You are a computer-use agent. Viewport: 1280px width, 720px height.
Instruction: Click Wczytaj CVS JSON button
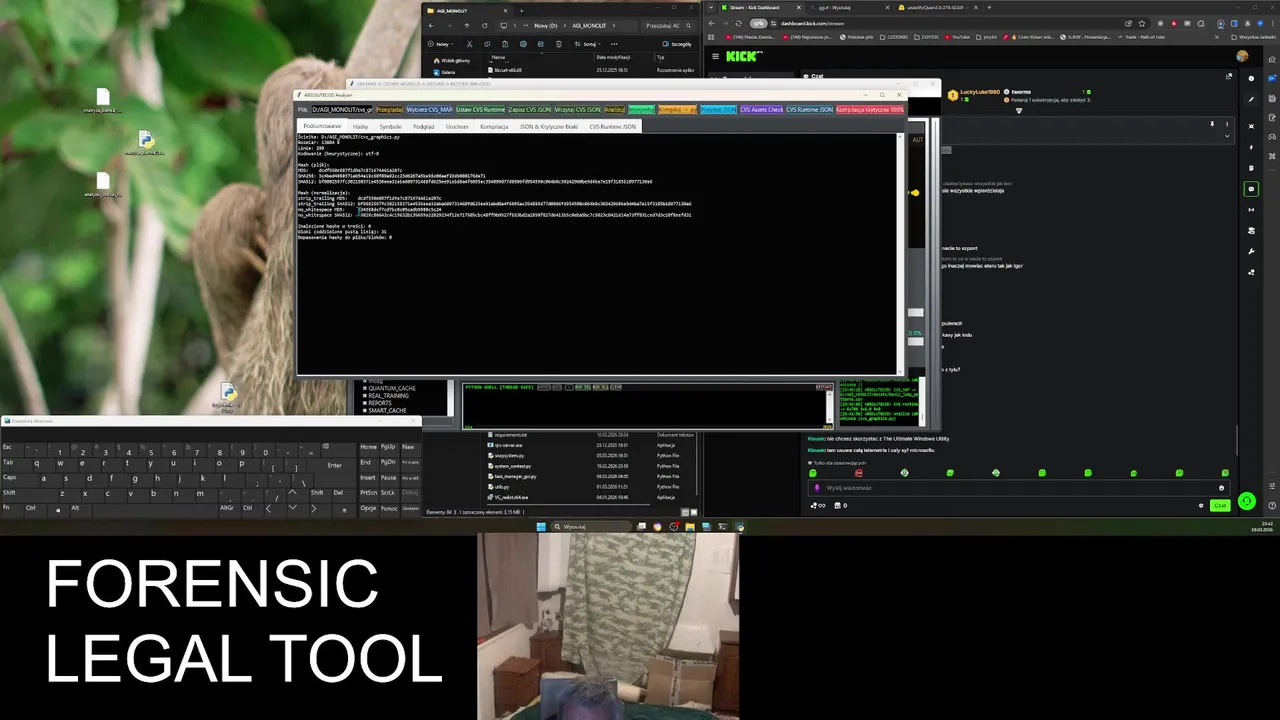click(578, 109)
